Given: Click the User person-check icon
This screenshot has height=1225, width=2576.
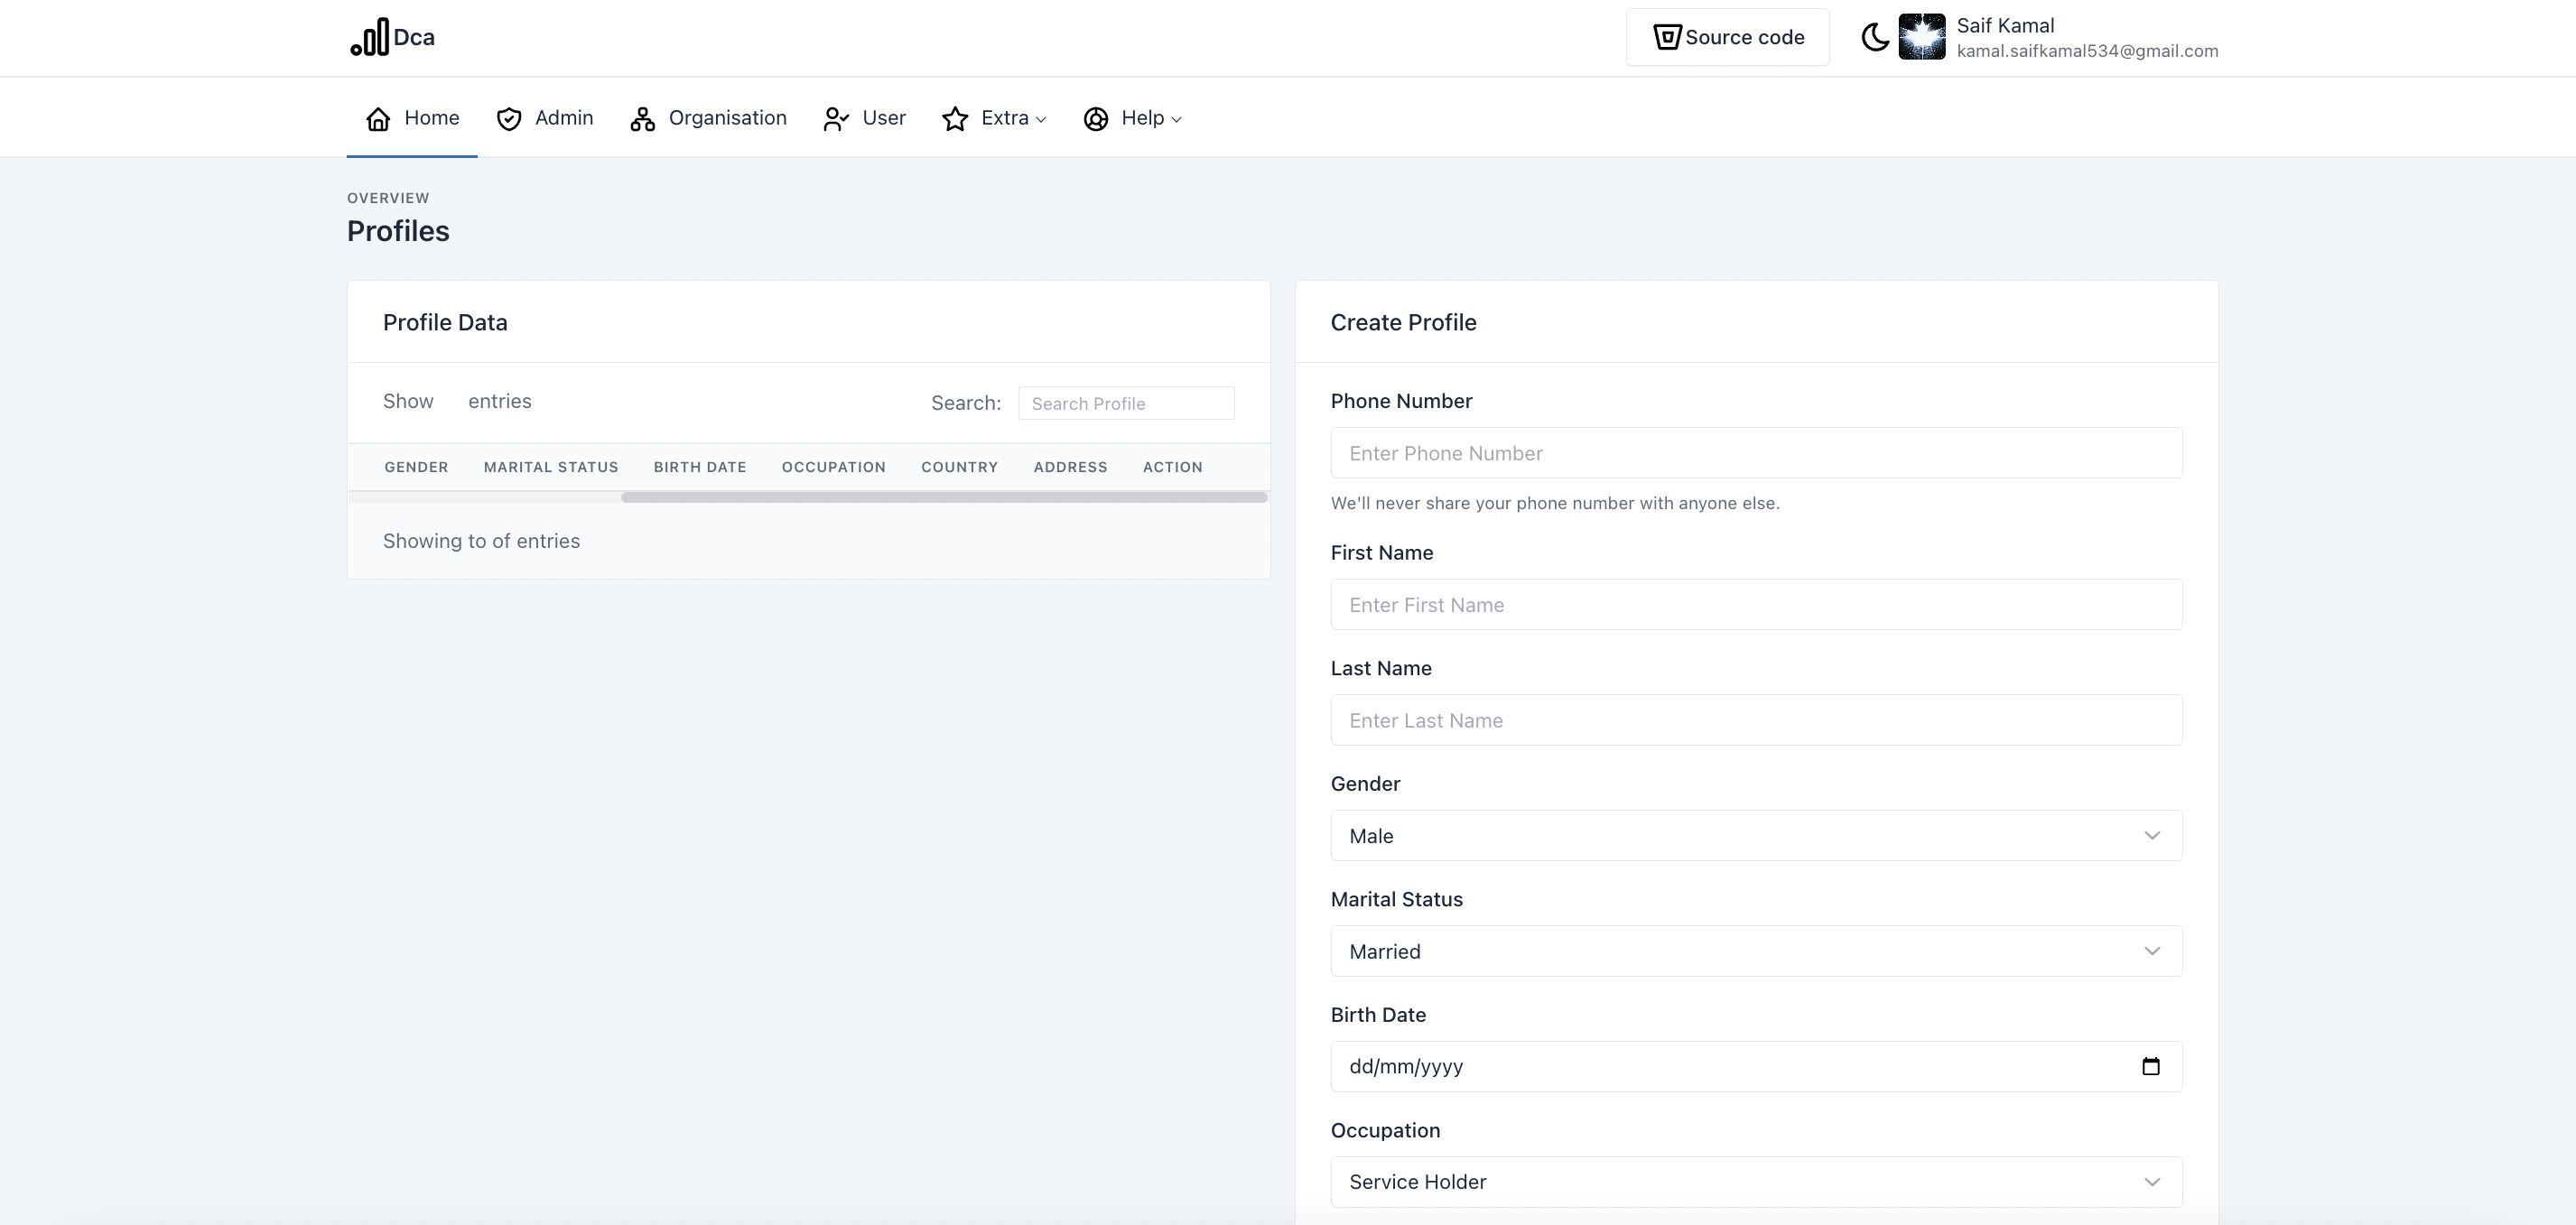Looking at the screenshot, I should pos(836,119).
